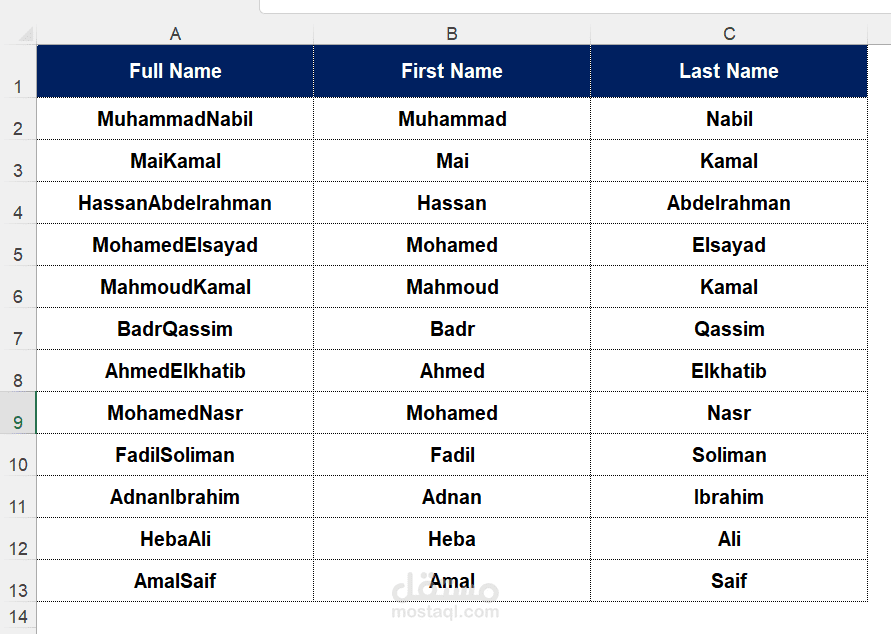Viewport: 891px width, 634px height.
Task: Select the Saif last name cell
Action: point(729,581)
